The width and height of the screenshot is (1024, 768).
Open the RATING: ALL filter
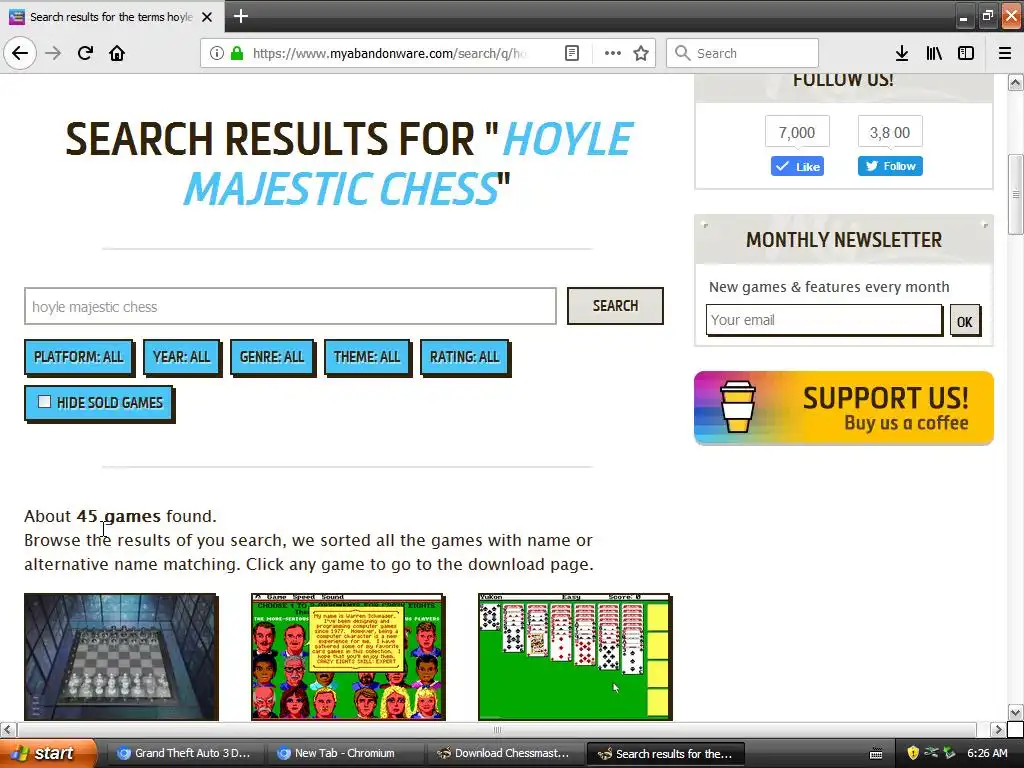tap(465, 357)
